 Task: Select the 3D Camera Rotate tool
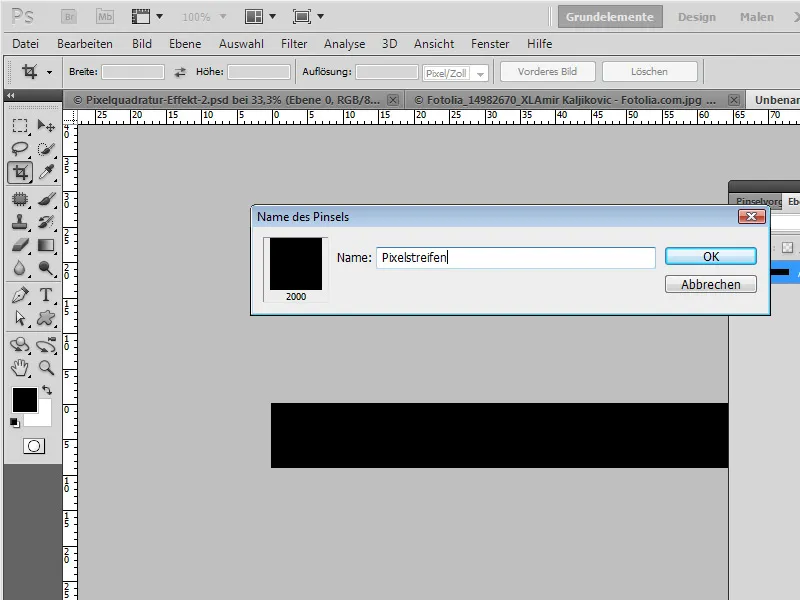(46, 345)
